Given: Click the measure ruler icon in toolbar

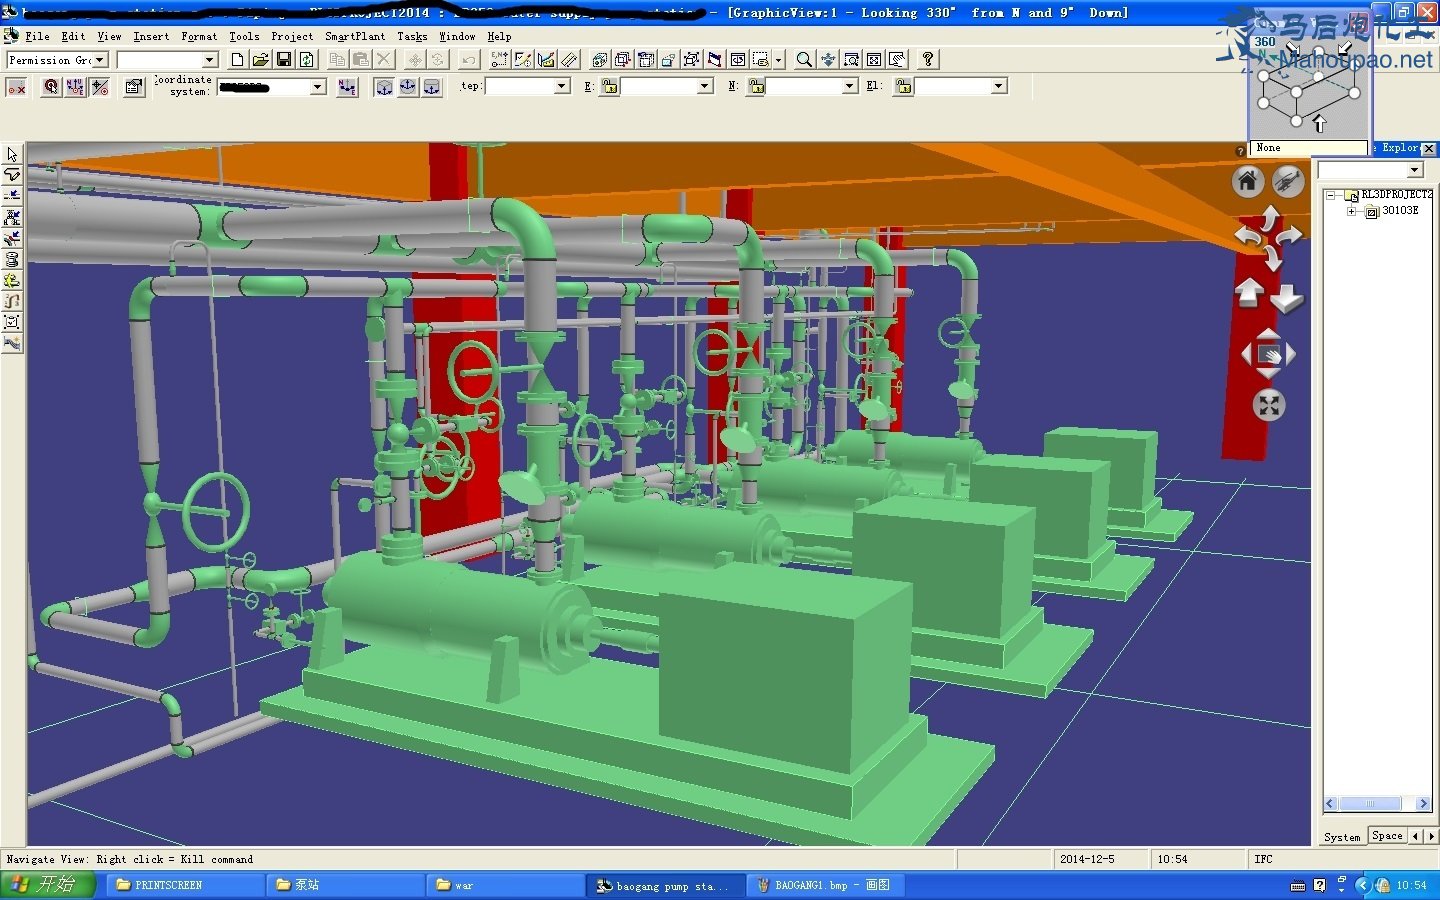Looking at the screenshot, I should 569,60.
